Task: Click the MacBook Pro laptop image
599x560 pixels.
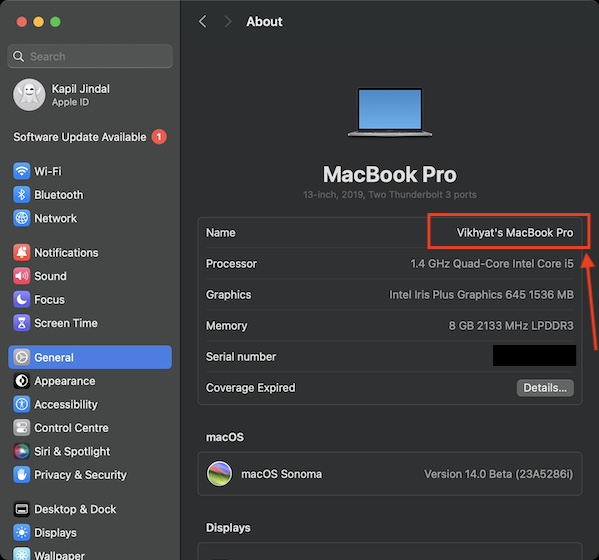Action: 390,112
